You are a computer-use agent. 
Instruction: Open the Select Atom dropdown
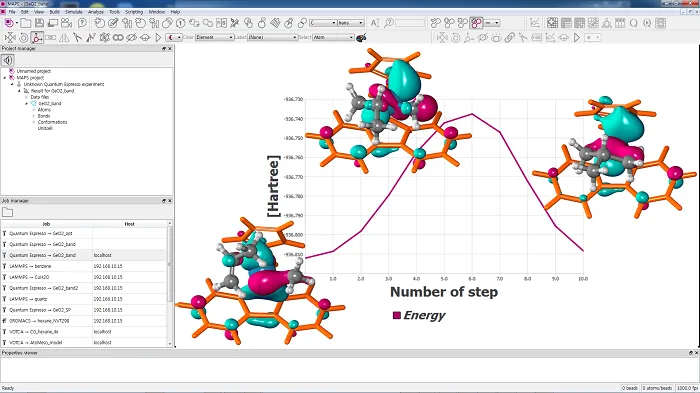click(333, 38)
